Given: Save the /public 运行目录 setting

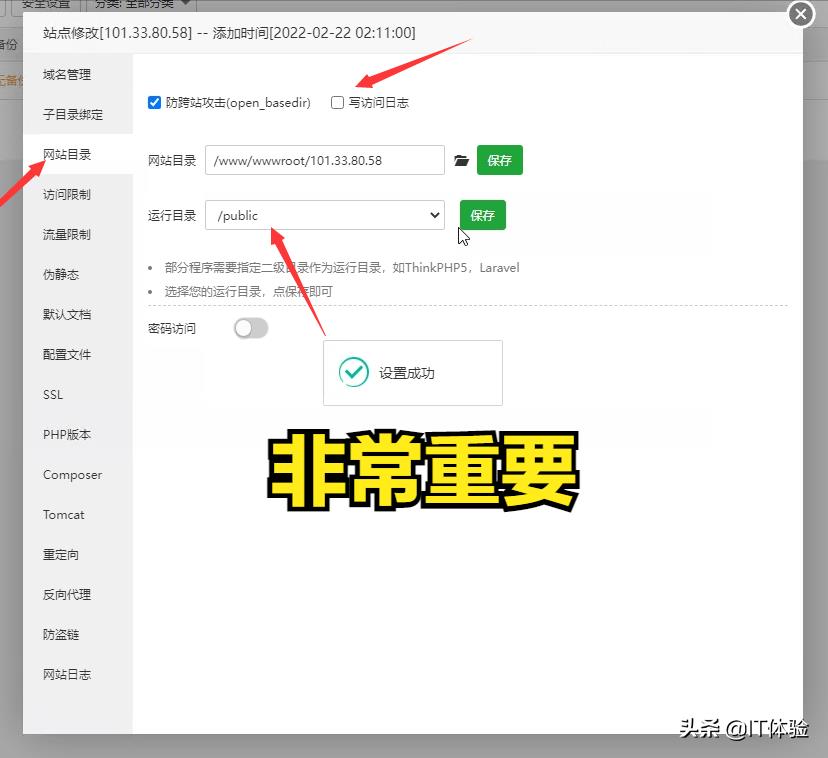Looking at the screenshot, I should pos(482,215).
